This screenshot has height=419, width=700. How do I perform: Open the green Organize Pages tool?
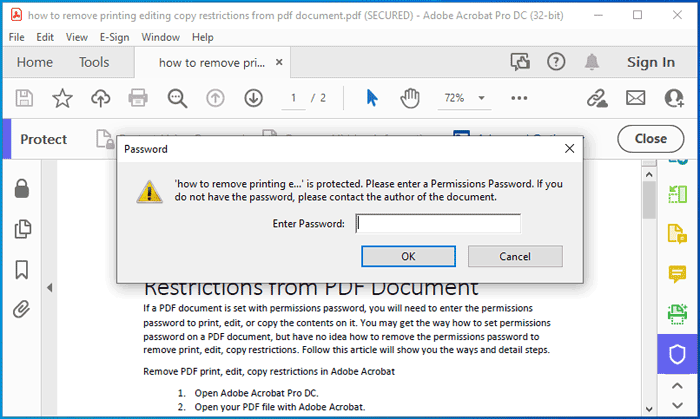[x=677, y=194]
